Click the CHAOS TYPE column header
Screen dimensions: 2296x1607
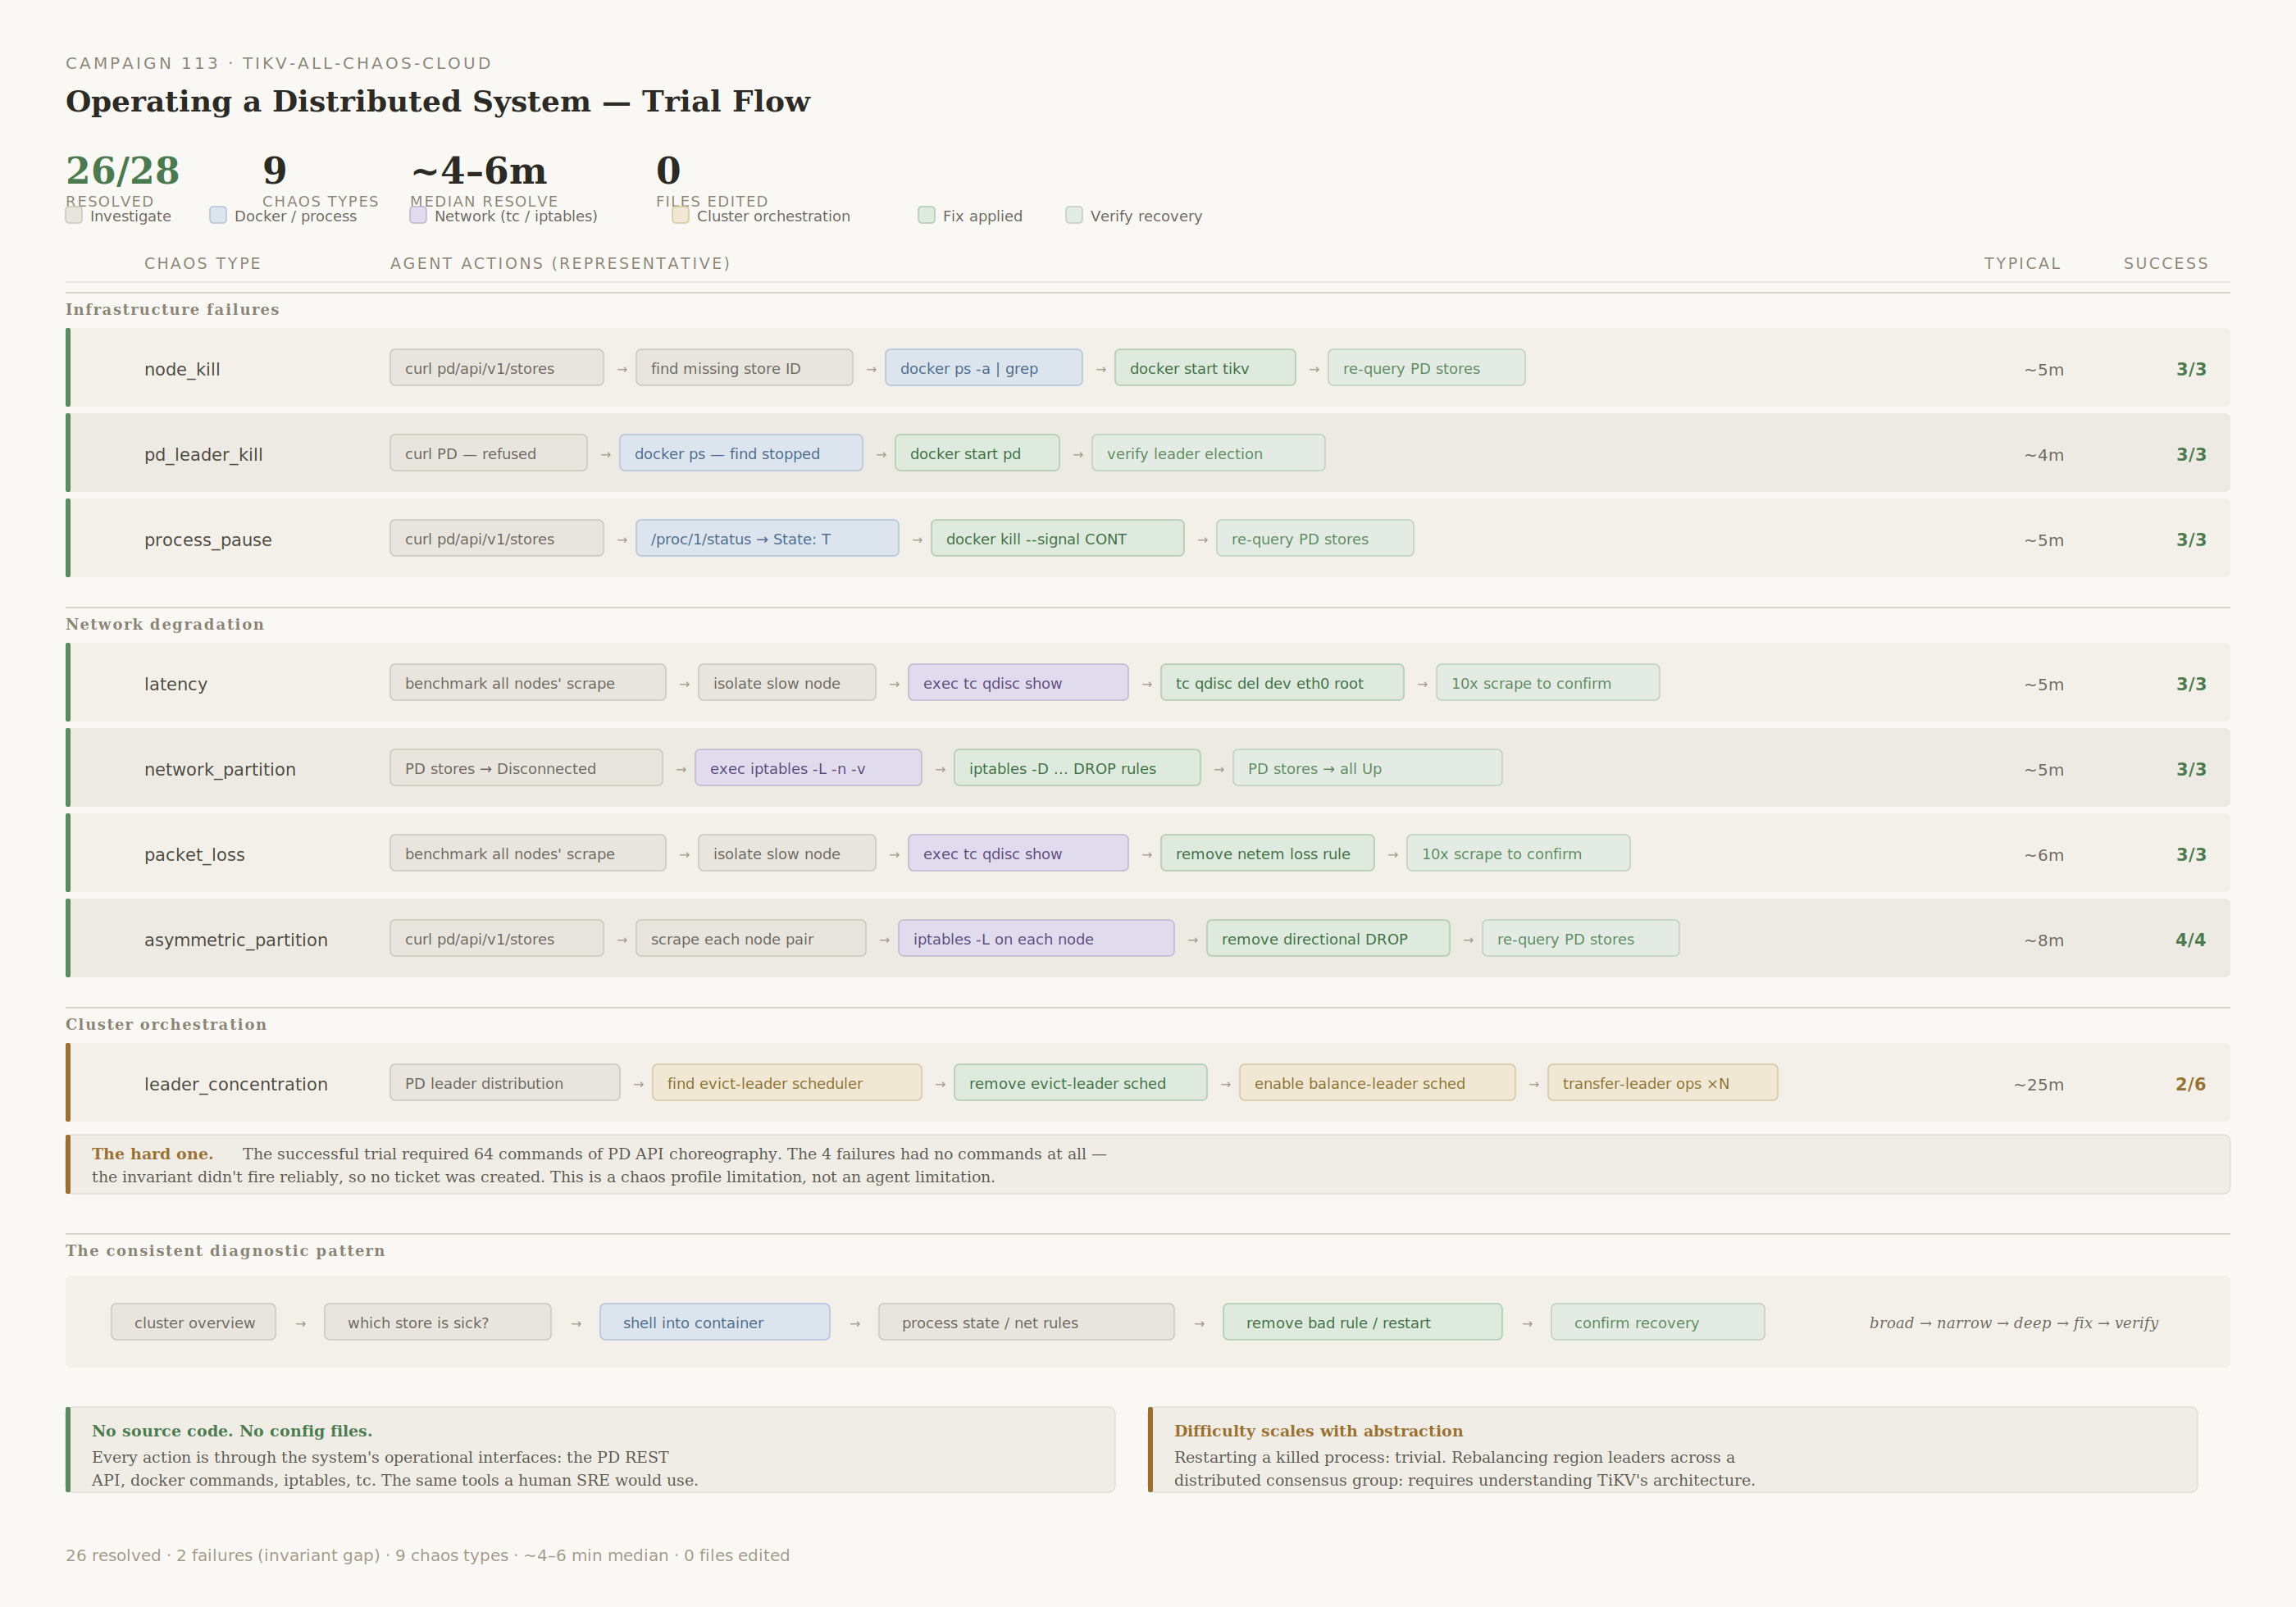click(x=202, y=263)
